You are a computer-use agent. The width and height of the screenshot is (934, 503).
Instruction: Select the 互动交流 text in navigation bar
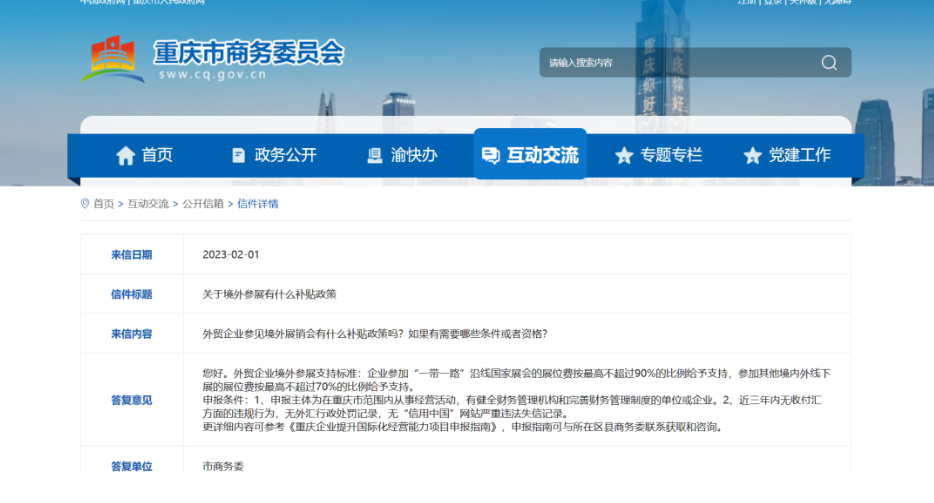(x=543, y=155)
